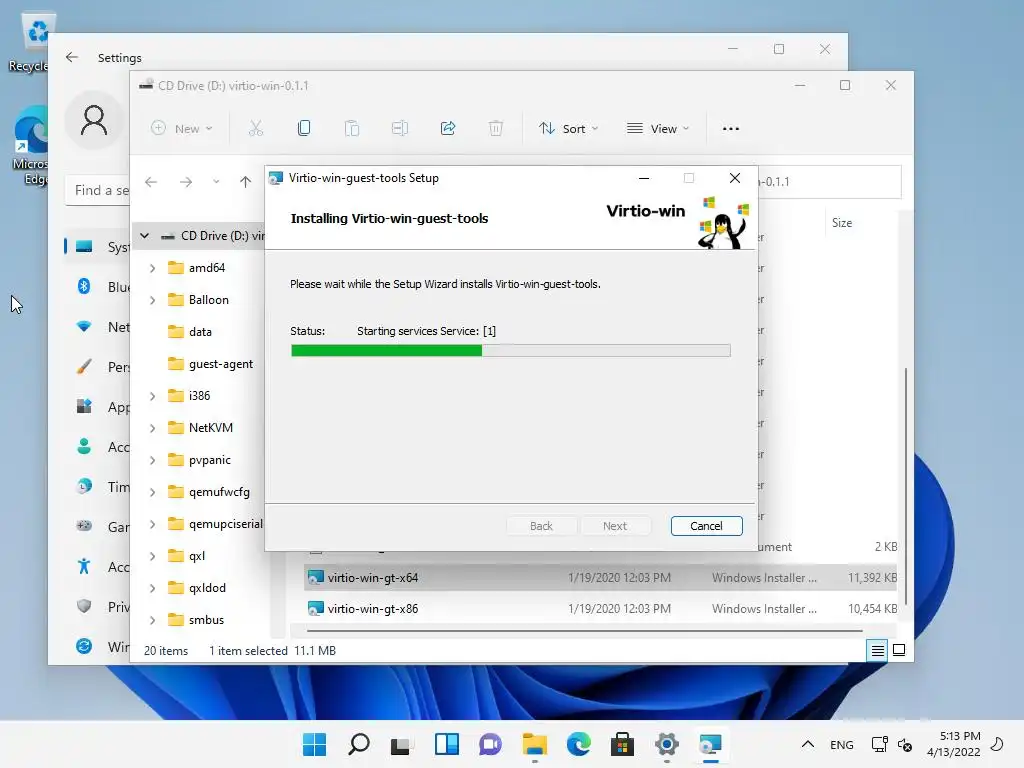
Task: Open the Windows Start menu
Action: click(314, 744)
